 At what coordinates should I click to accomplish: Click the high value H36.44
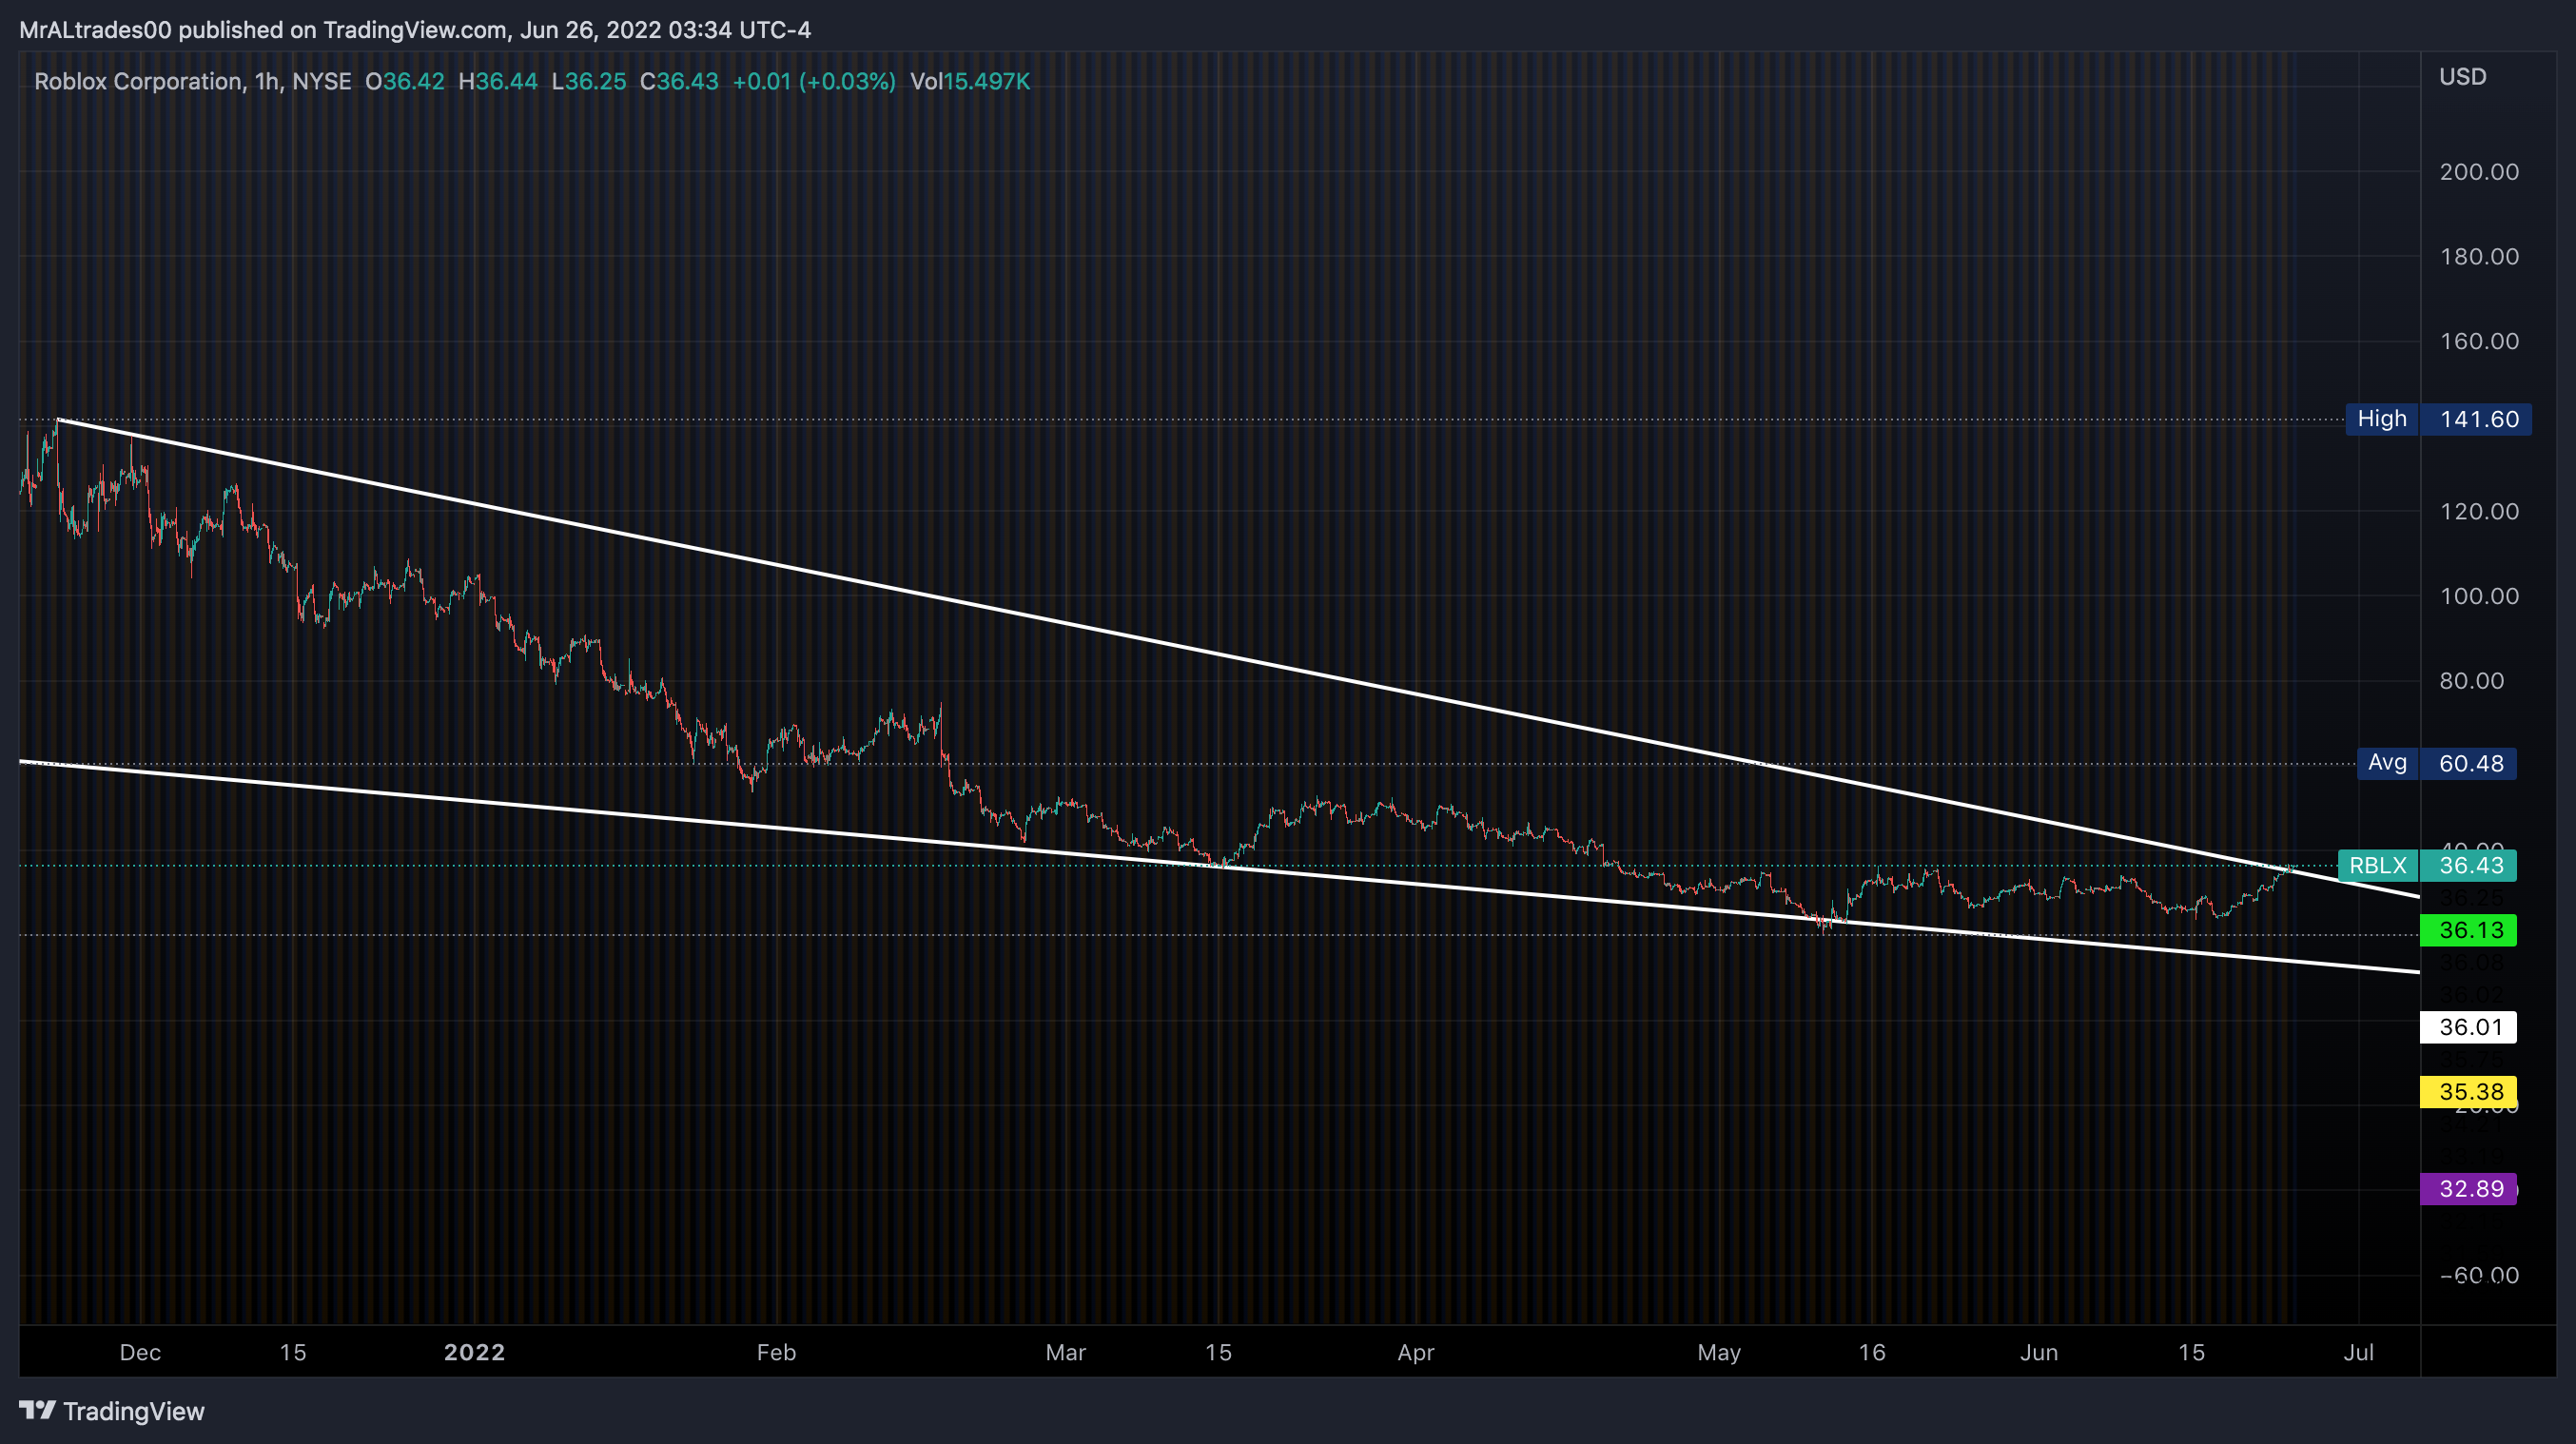point(498,81)
